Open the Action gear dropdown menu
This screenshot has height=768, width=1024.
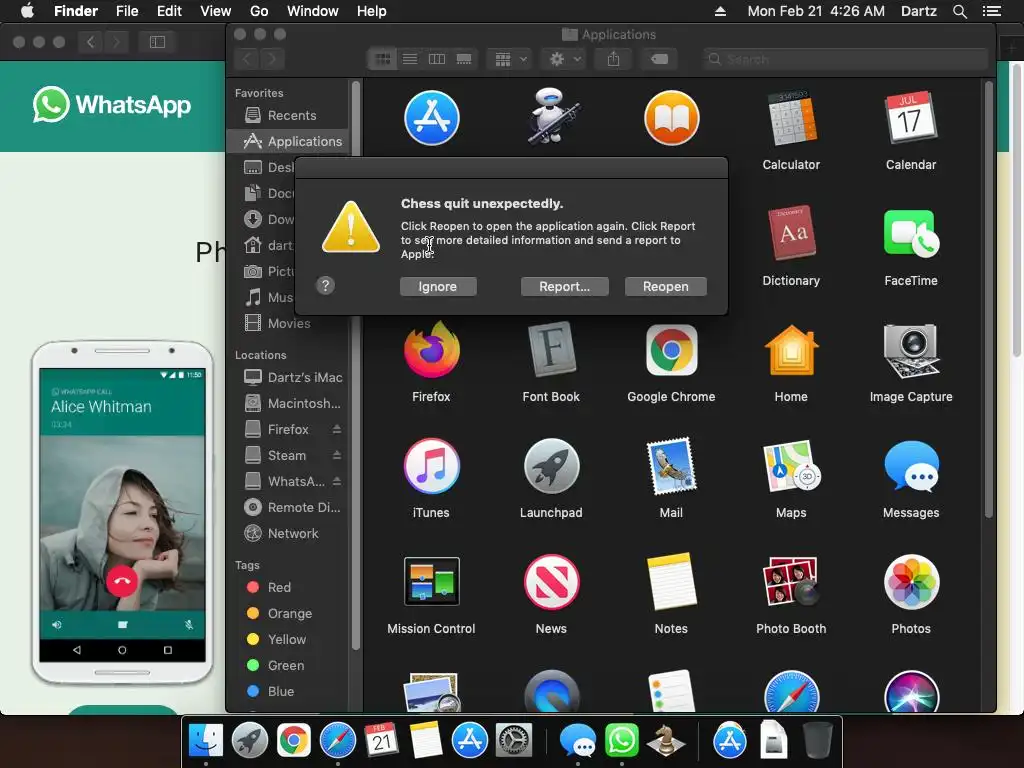tap(564, 59)
